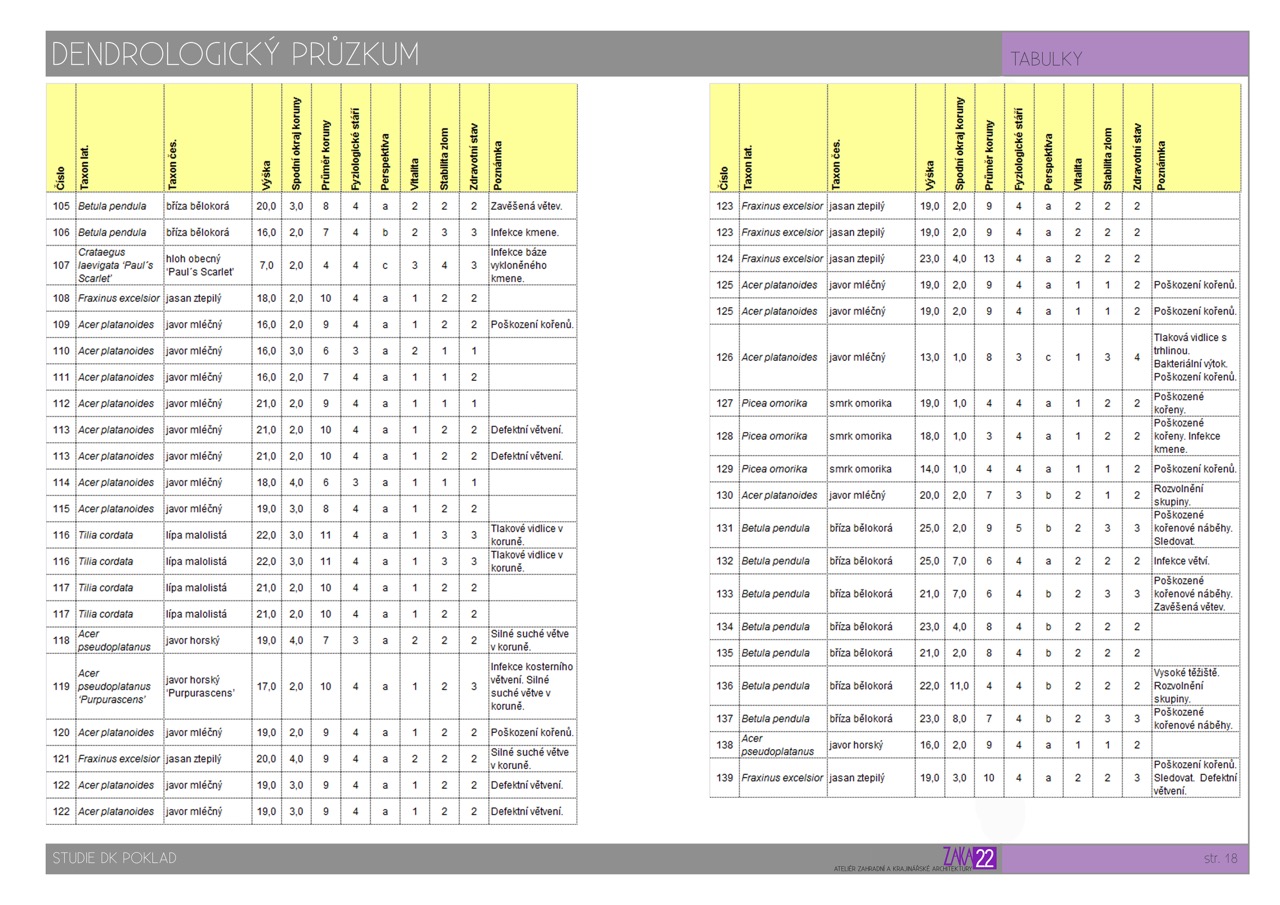Click the note starting 'Infekce kosterního větvení'
Image resolution: width=1280 pixels, height=905 pixels.
[x=532, y=686]
